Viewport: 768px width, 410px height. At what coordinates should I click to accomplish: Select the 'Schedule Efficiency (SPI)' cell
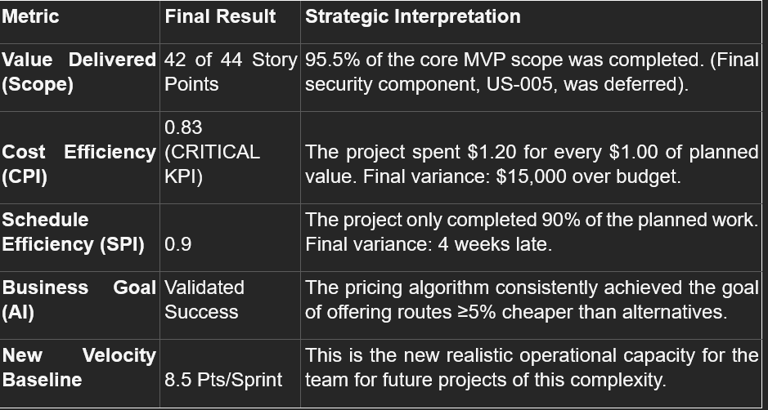click(x=70, y=231)
